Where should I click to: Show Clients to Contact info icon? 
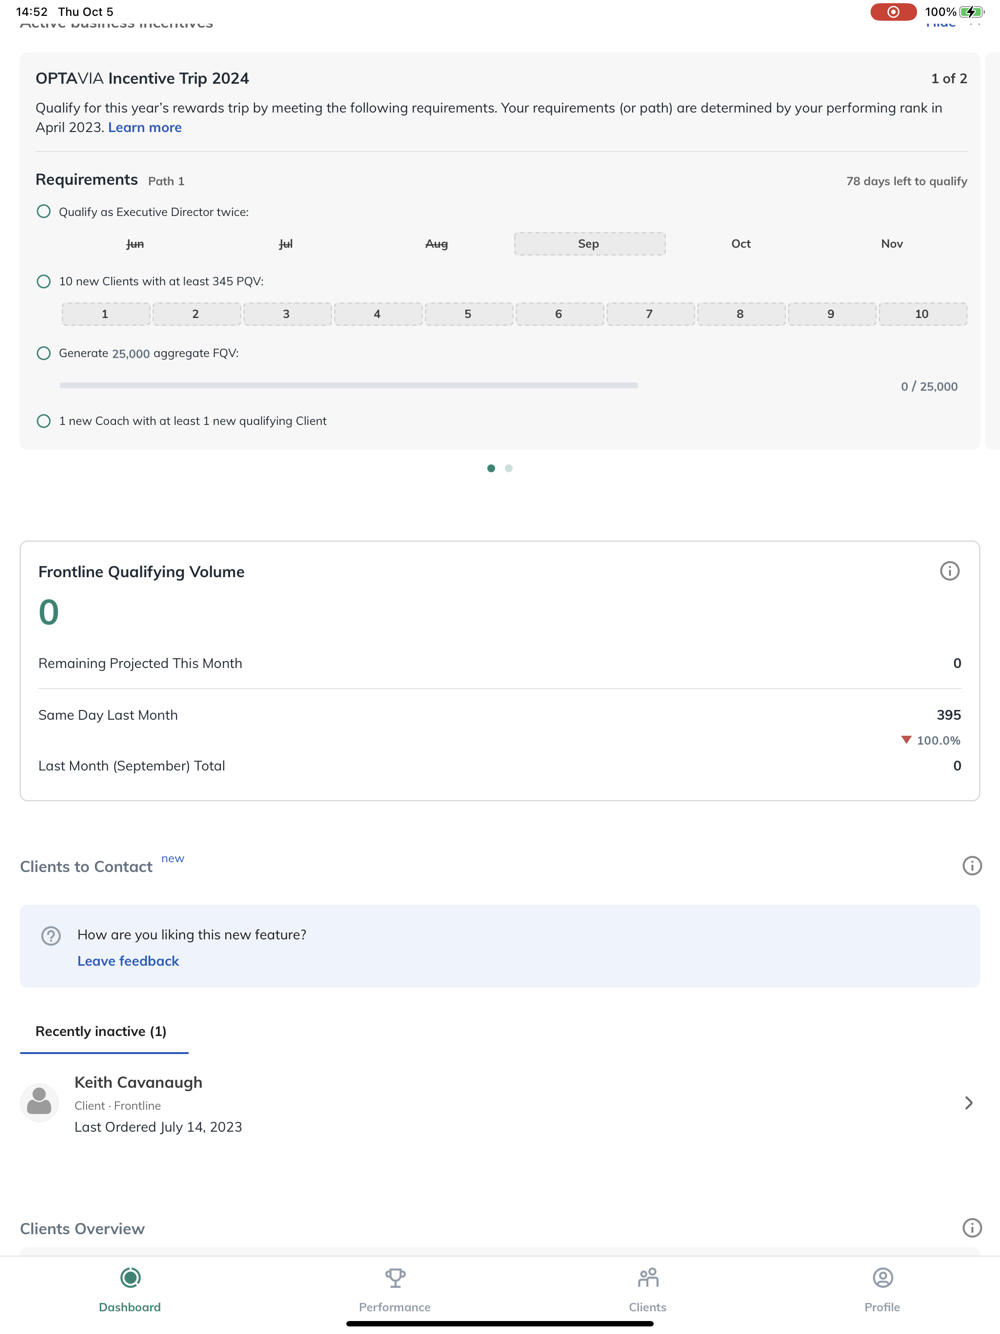[x=972, y=866]
